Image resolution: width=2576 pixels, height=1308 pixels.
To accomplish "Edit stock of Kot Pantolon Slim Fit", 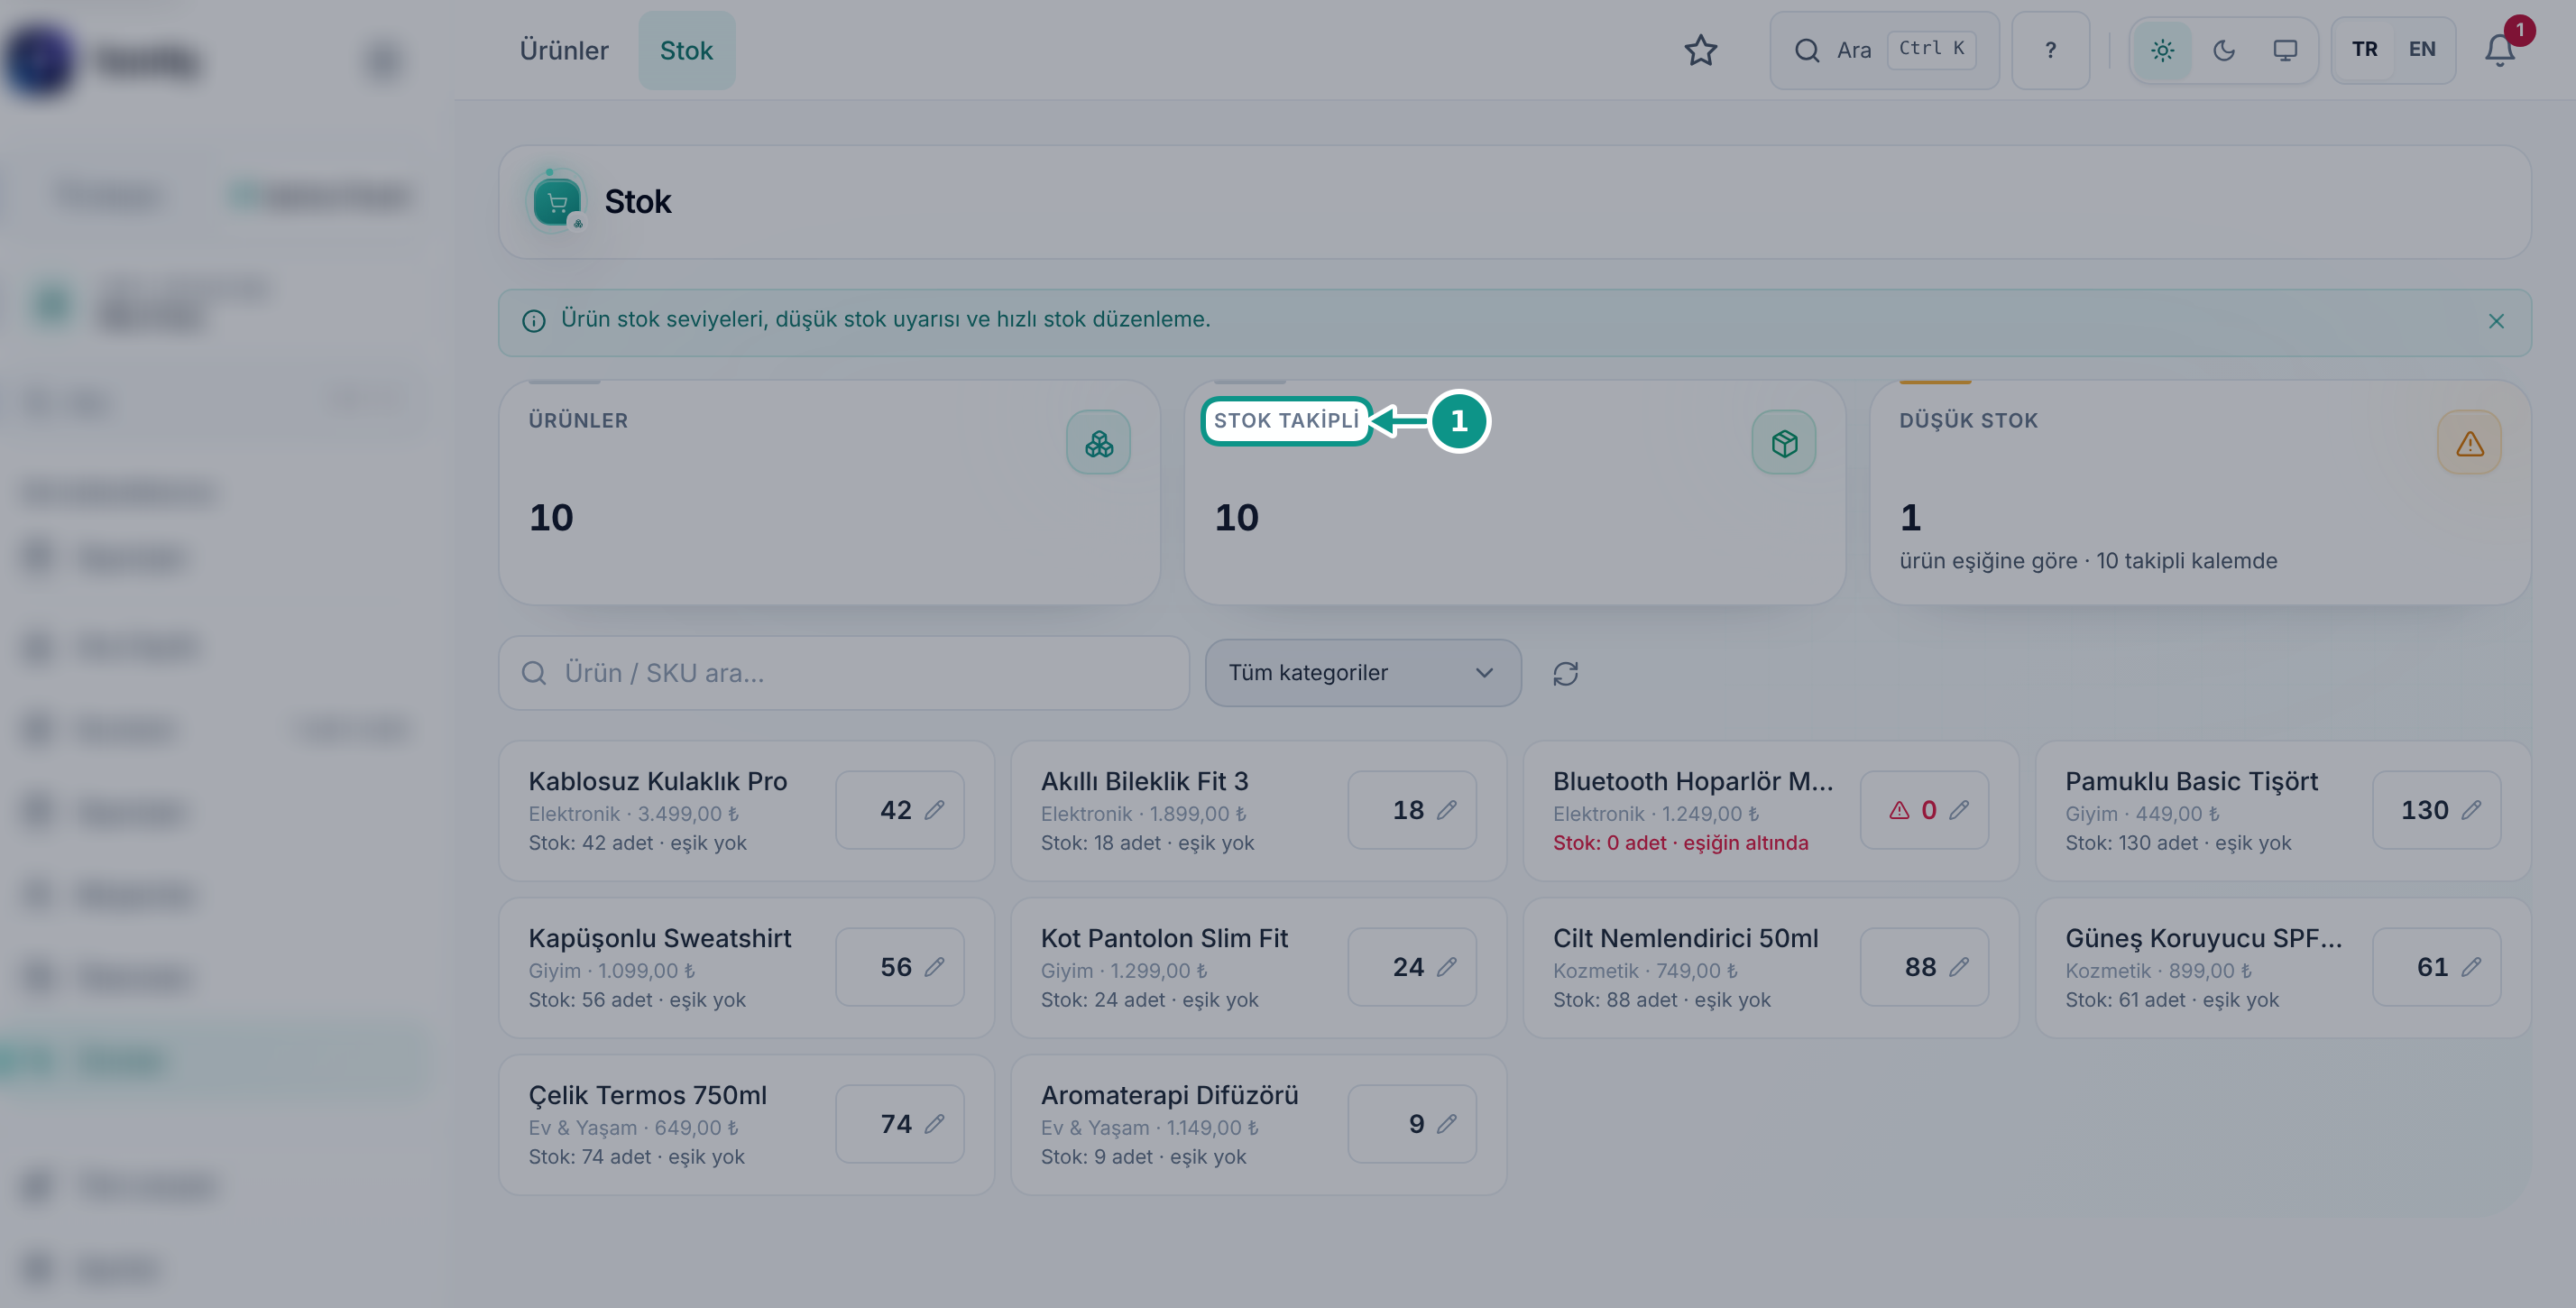I will 1411,967.
